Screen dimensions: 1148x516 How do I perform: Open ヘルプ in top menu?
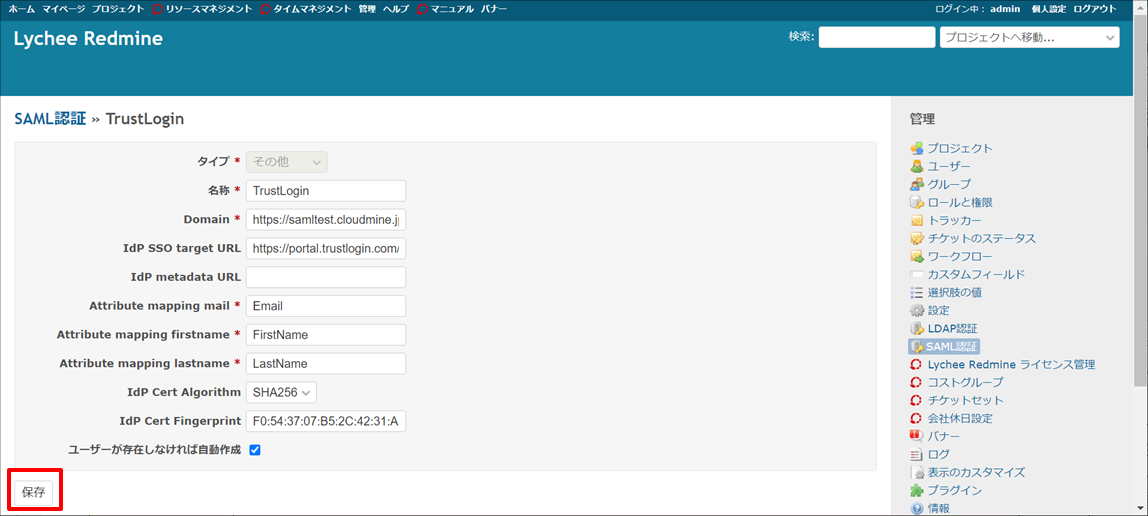click(396, 10)
